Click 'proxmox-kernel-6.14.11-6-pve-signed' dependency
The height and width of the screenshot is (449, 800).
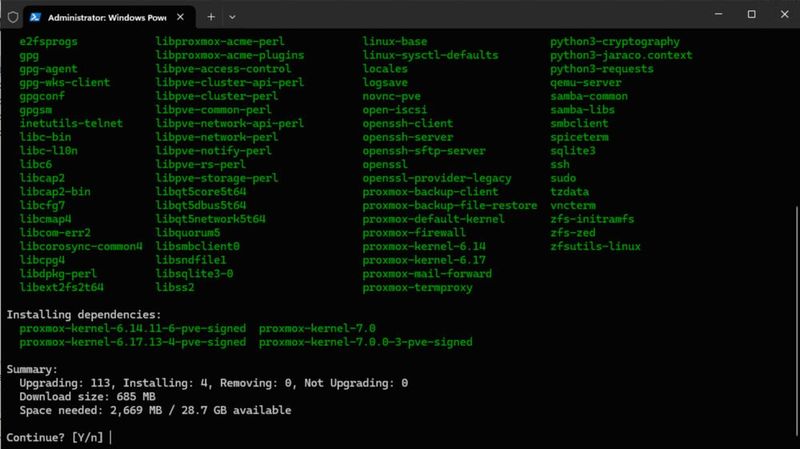click(x=133, y=328)
